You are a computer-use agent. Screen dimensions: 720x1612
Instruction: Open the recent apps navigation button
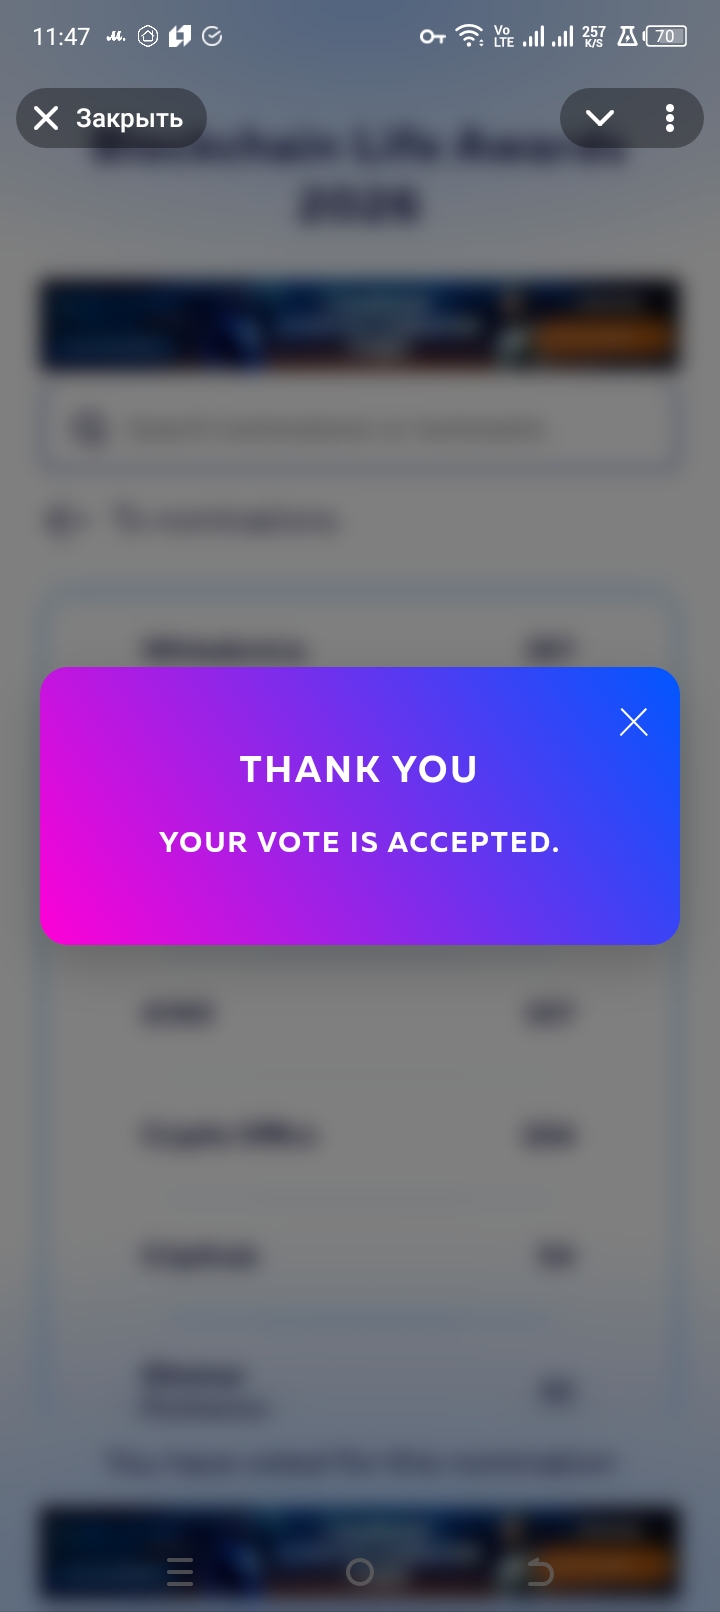180,1572
